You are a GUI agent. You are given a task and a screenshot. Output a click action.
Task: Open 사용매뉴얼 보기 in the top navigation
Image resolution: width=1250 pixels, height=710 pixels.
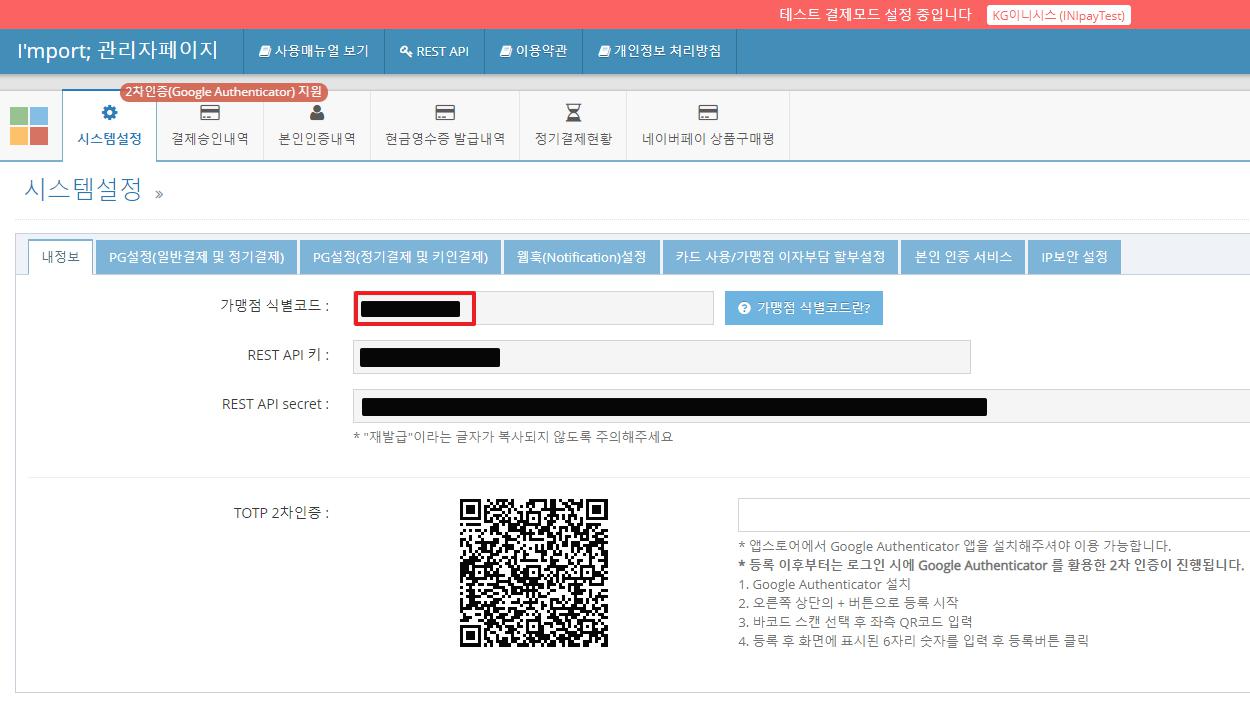click(313, 51)
